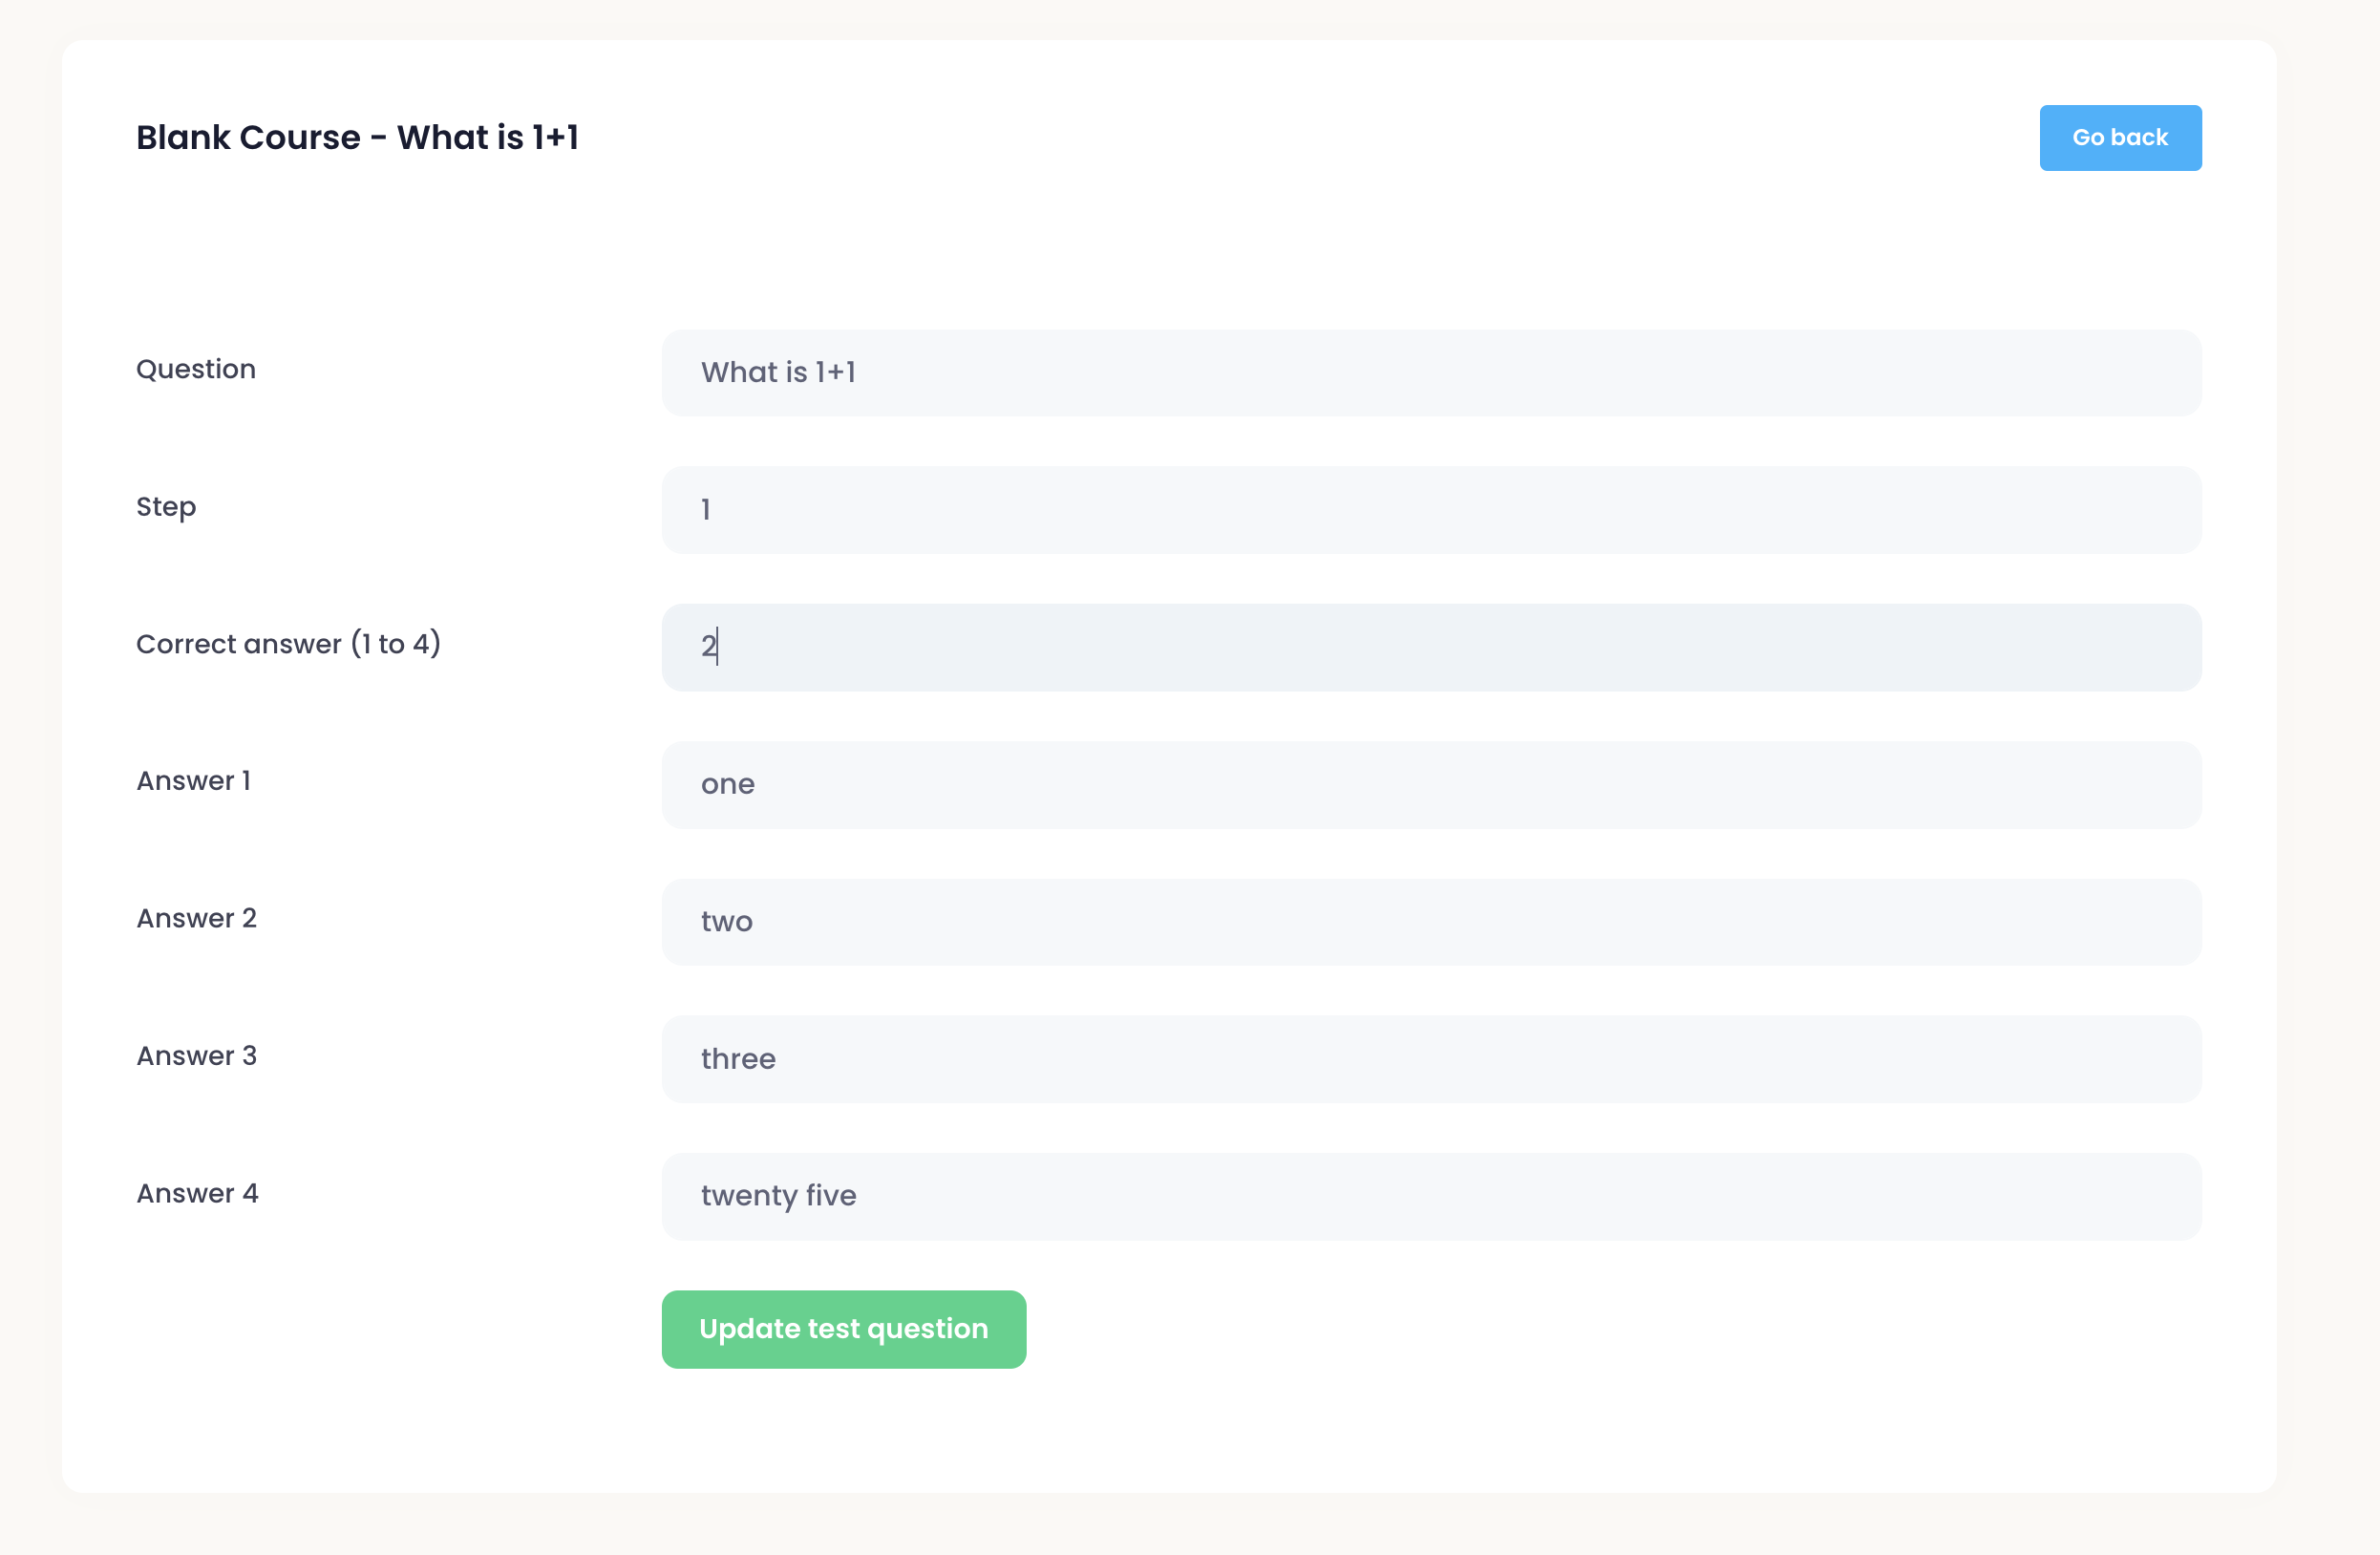Click the 'Answer 3' label text
Image resolution: width=2380 pixels, height=1555 pixels.
click(197, 1056)
